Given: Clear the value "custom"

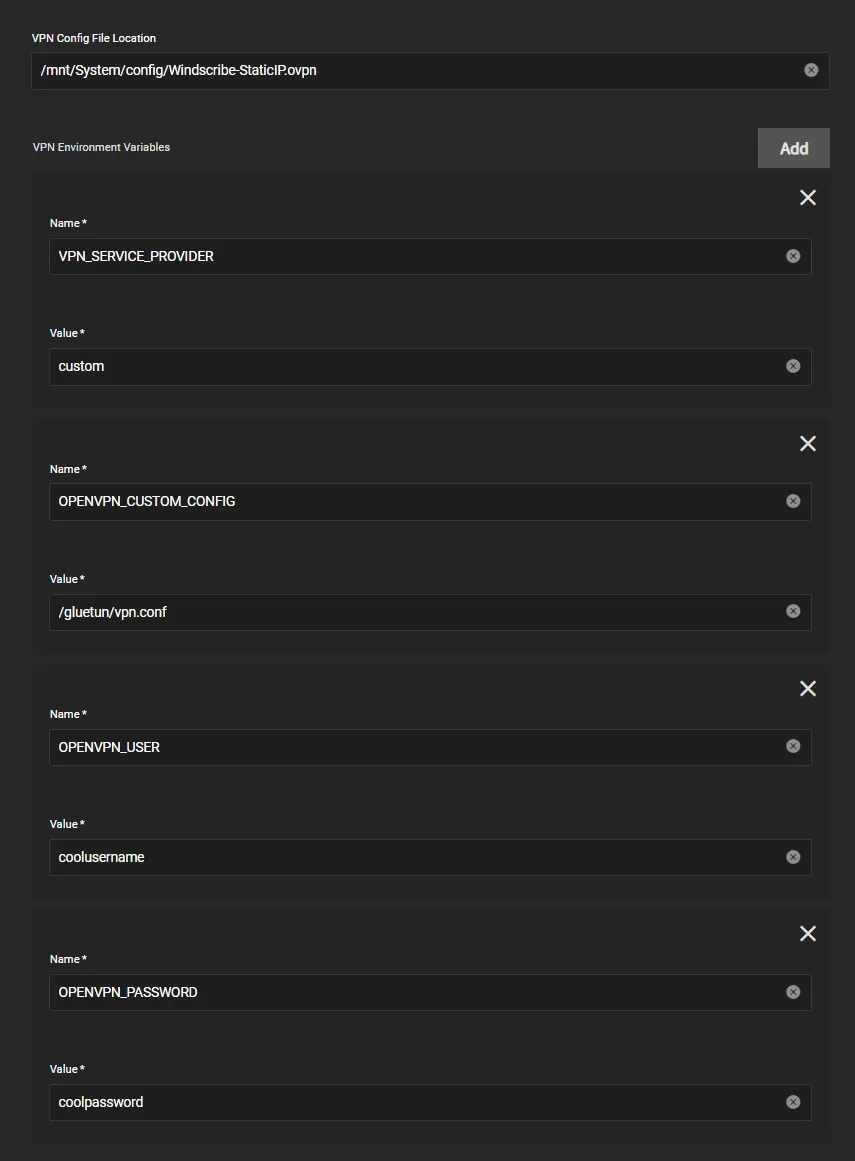Looking at the screenshot, I should pos(793,366).
